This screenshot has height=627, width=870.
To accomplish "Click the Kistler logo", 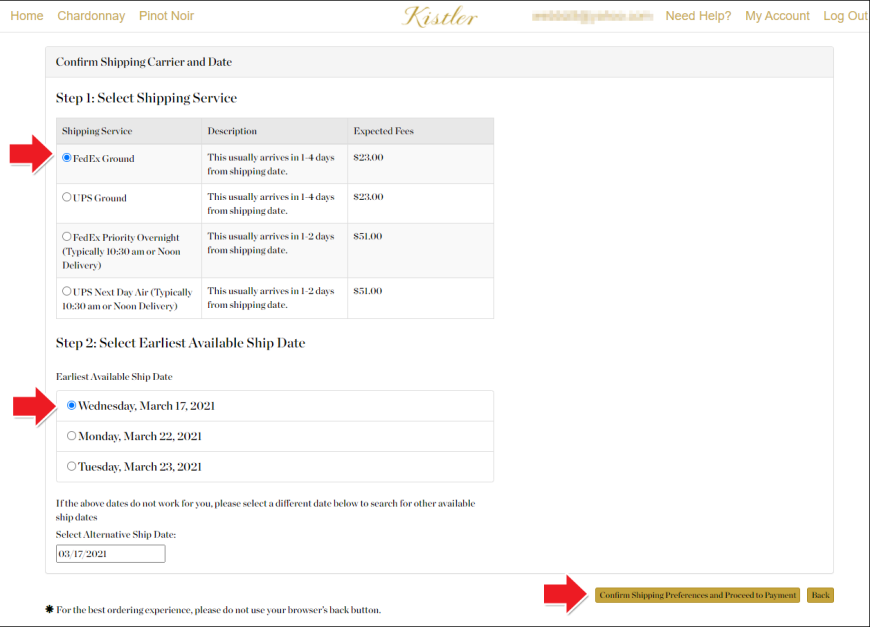I will 440,17.
